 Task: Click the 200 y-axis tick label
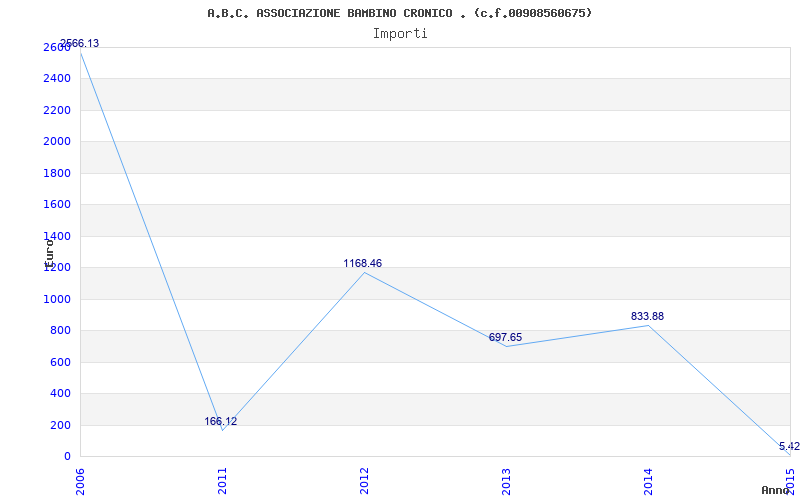coord(59,425)
